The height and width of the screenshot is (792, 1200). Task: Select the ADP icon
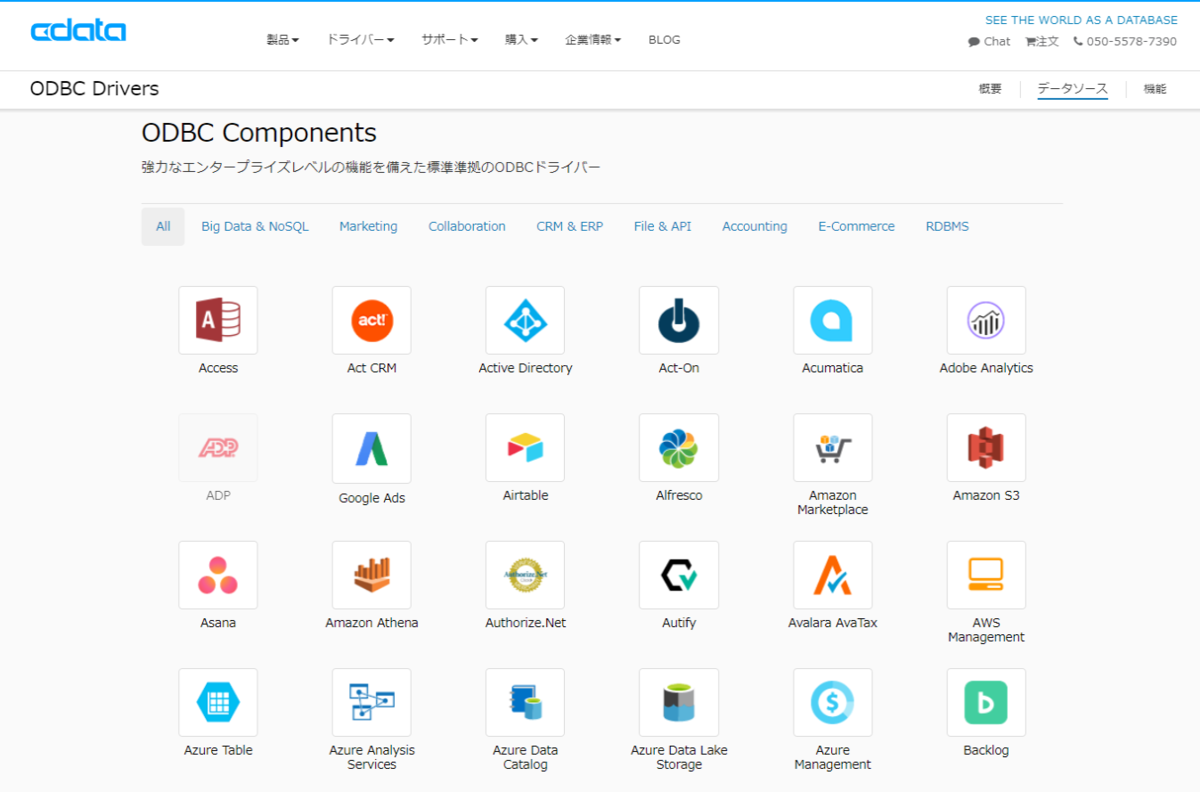[x=218, y=447]
